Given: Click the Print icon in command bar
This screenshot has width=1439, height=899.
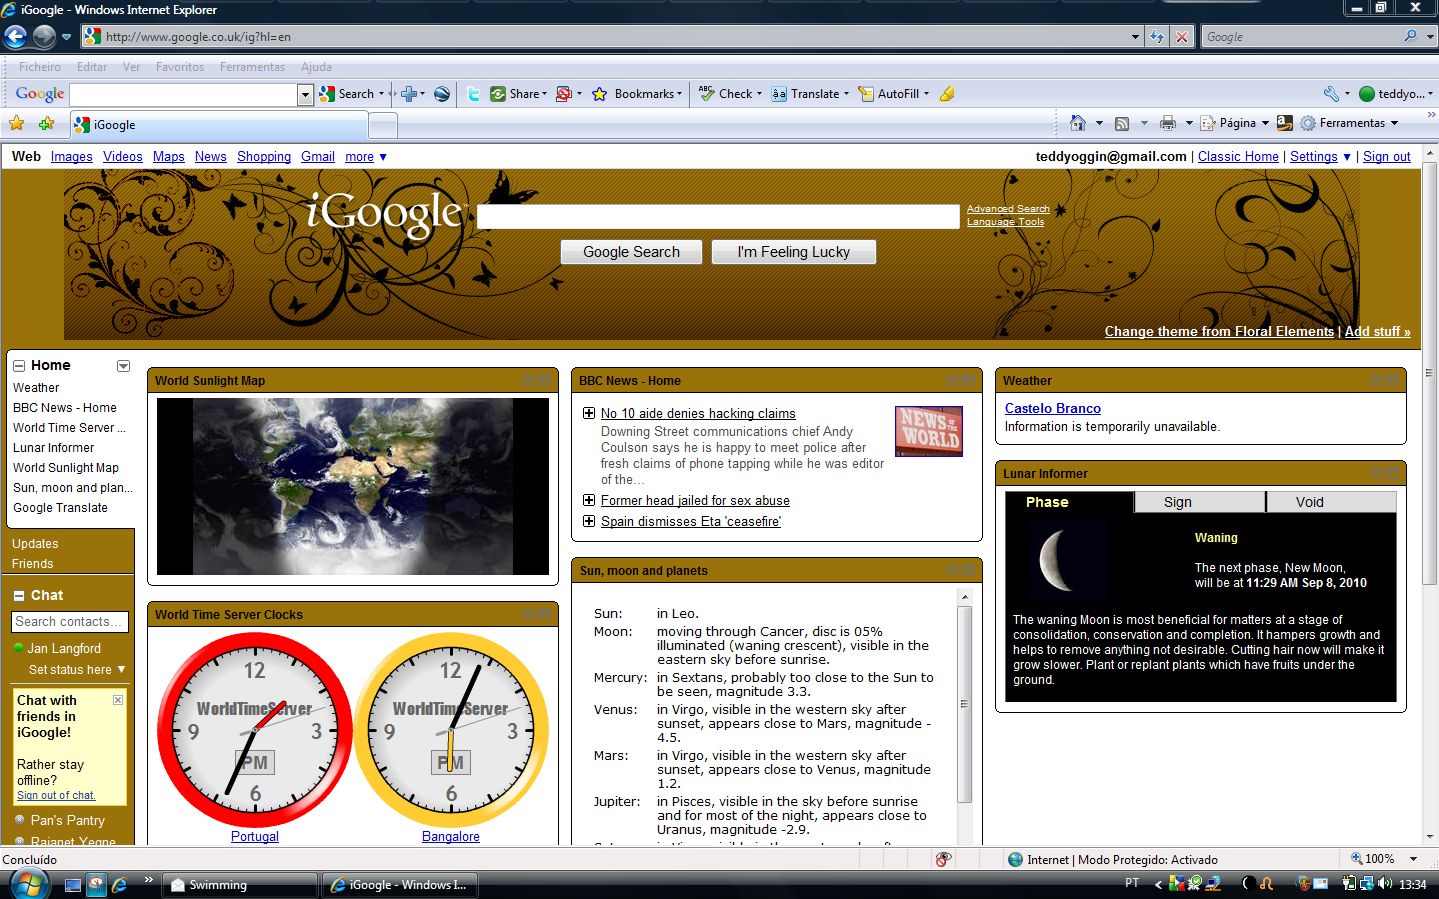Looking at the screenshot, I should pyautogui.click(x=1167, y=124).
